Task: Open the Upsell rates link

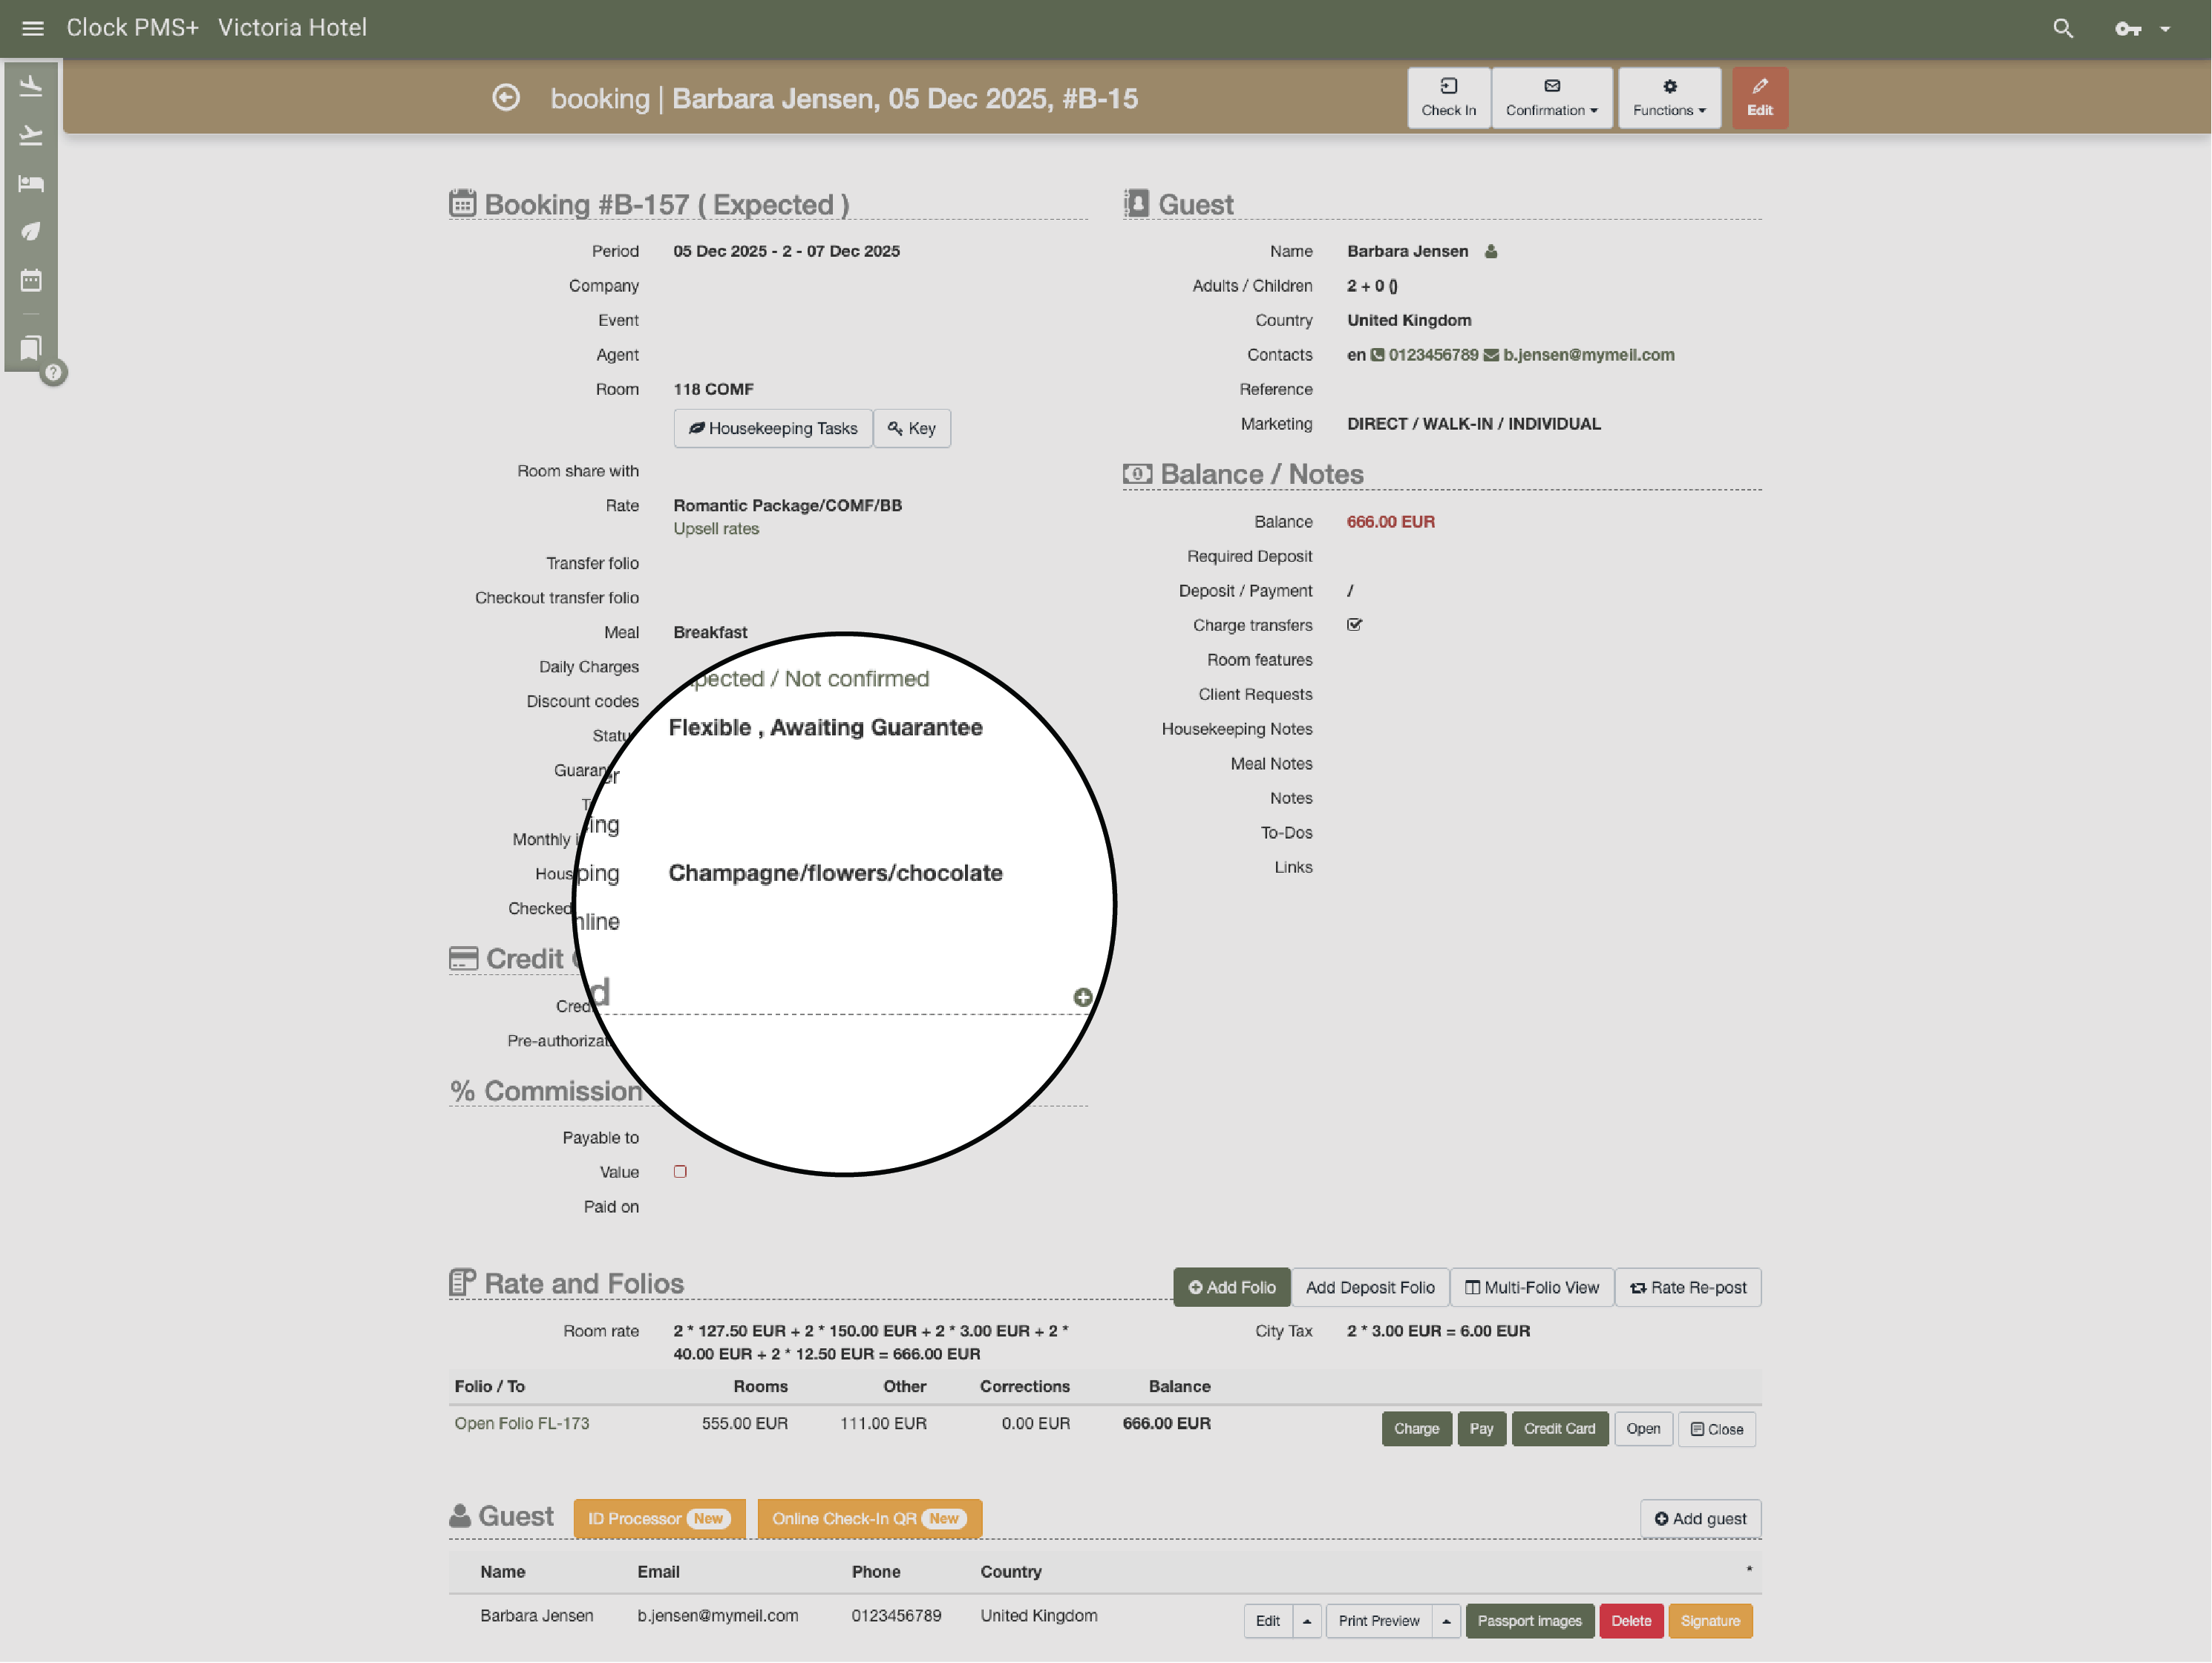Action: [x=715, y=529]
